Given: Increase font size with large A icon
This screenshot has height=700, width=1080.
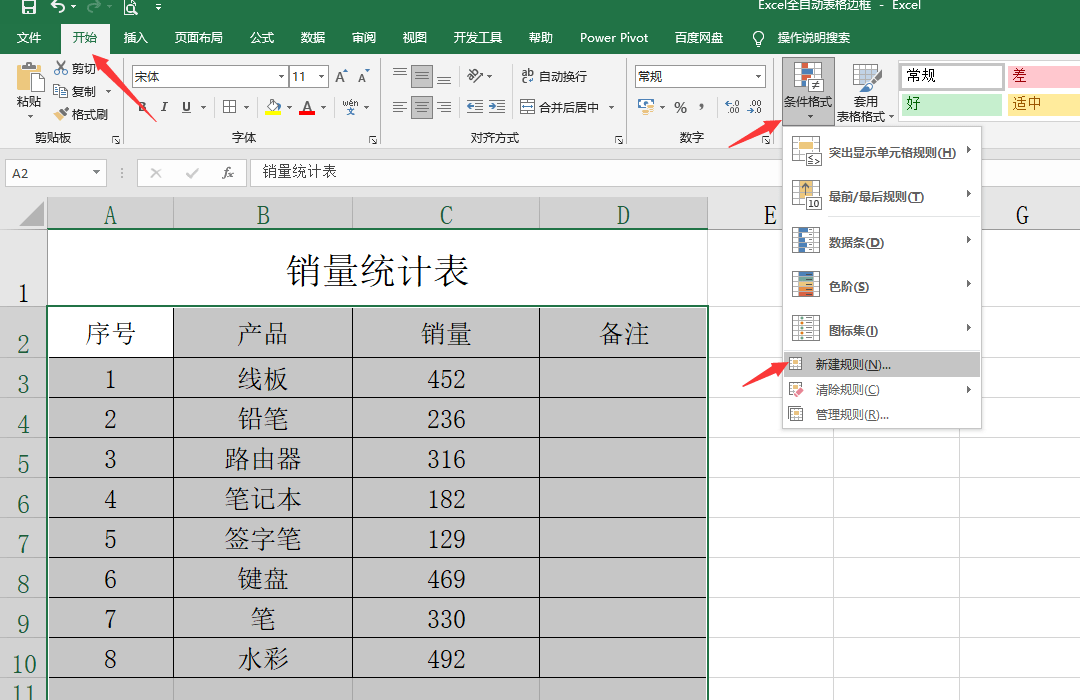Looking at the screenshot, I should [341, 76].
